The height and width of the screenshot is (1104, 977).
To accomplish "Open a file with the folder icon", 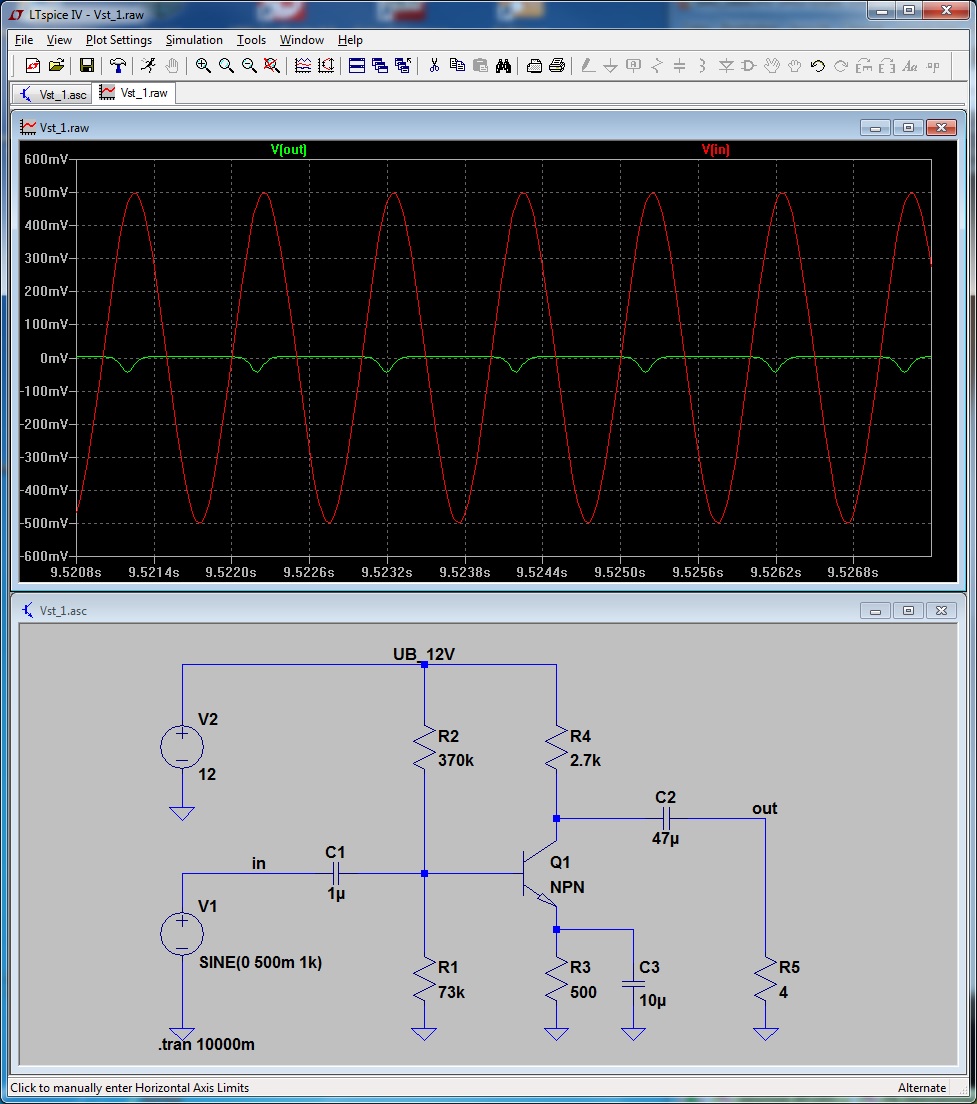I will 56,65.
